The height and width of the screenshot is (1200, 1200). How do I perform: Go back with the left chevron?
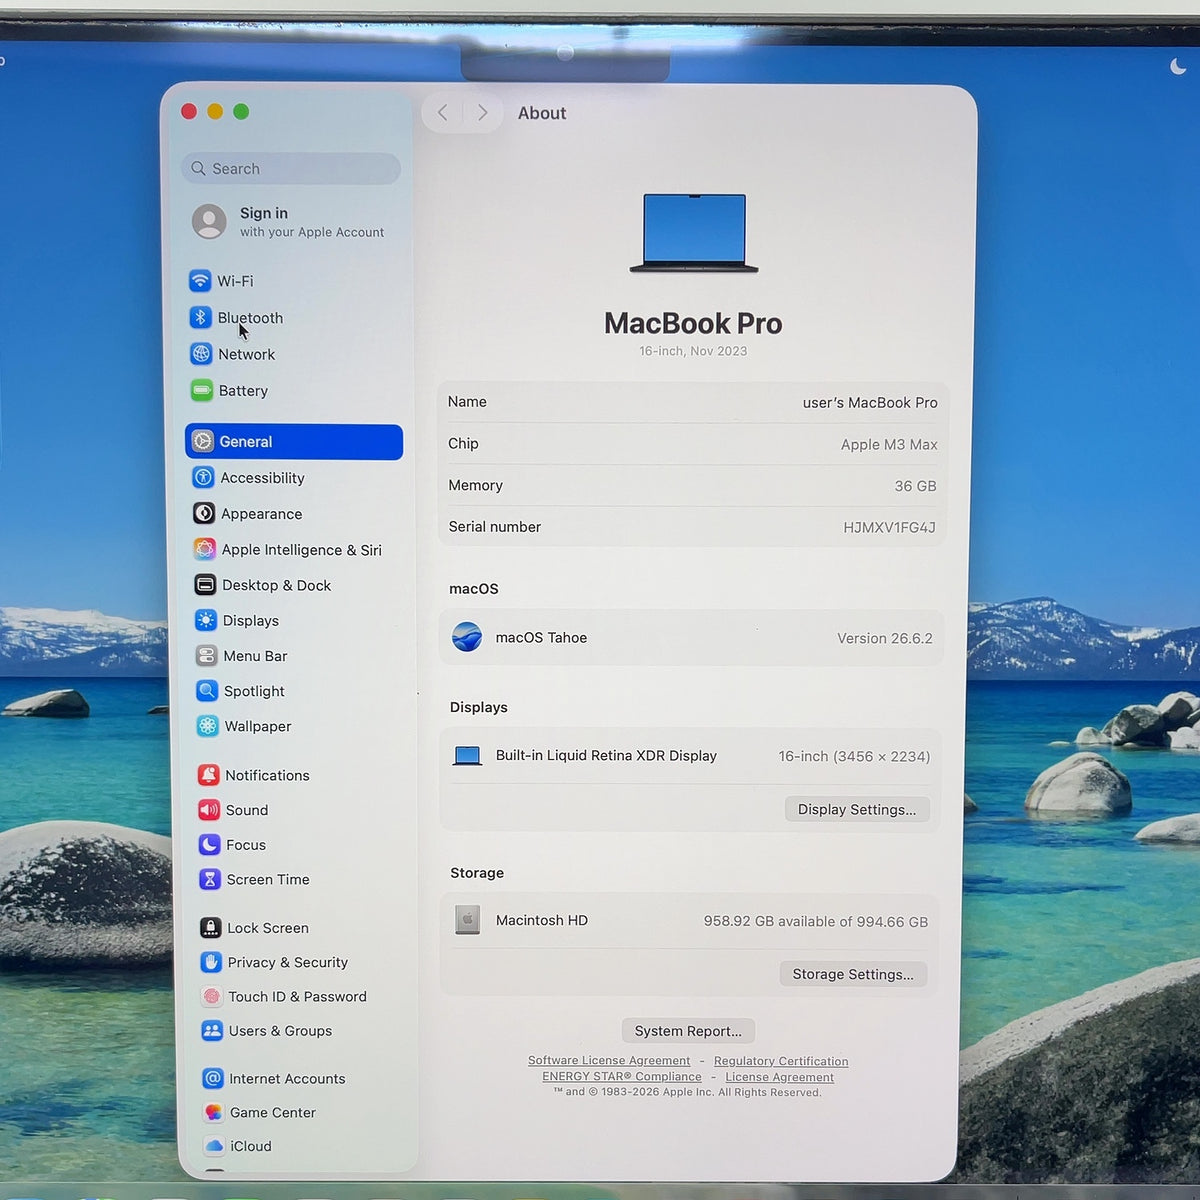click(x=442, y=113)
